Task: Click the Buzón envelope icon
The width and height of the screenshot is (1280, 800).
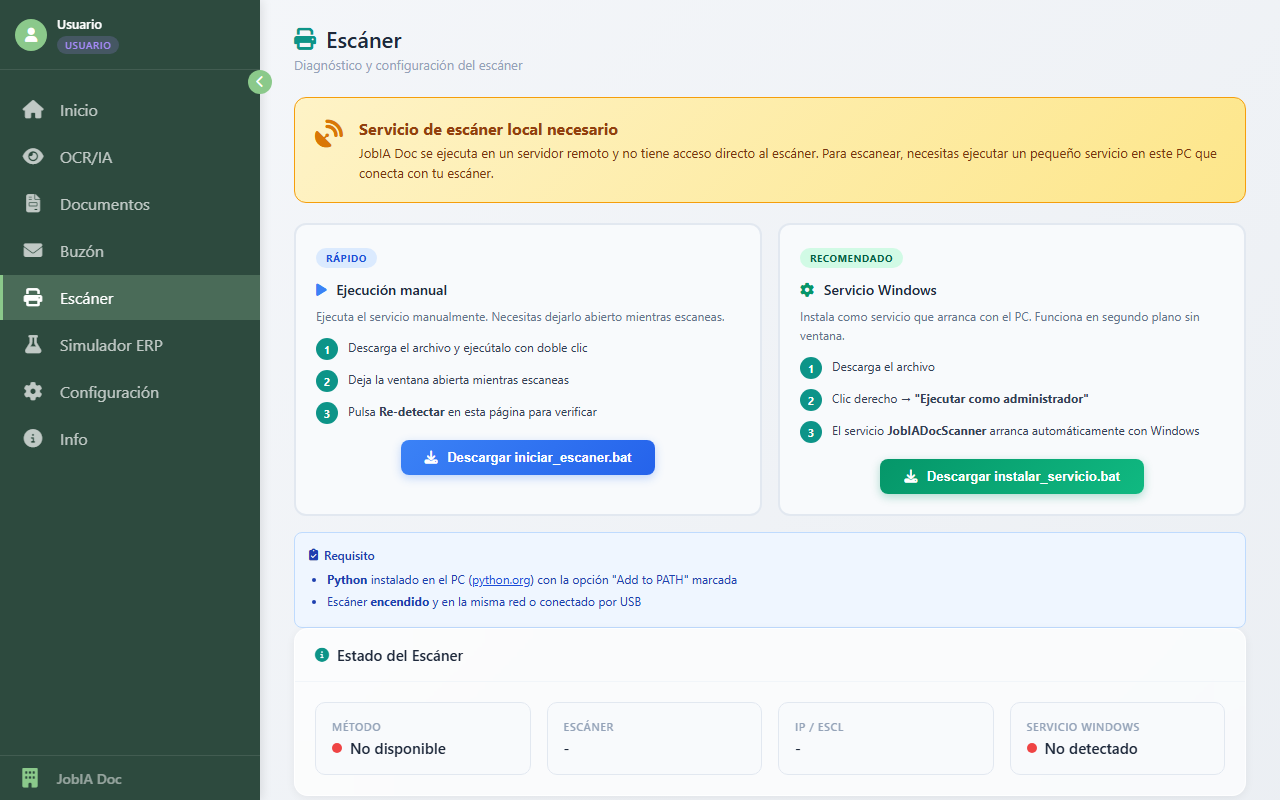Action: [x=33, y=251]
